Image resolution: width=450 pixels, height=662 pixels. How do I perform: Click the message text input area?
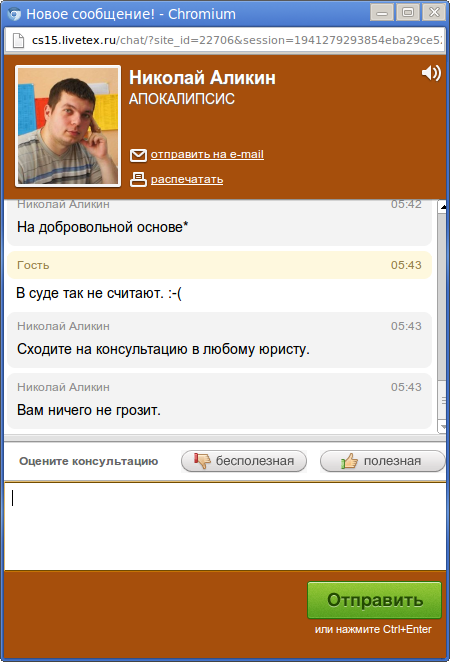tap(225, 526)
